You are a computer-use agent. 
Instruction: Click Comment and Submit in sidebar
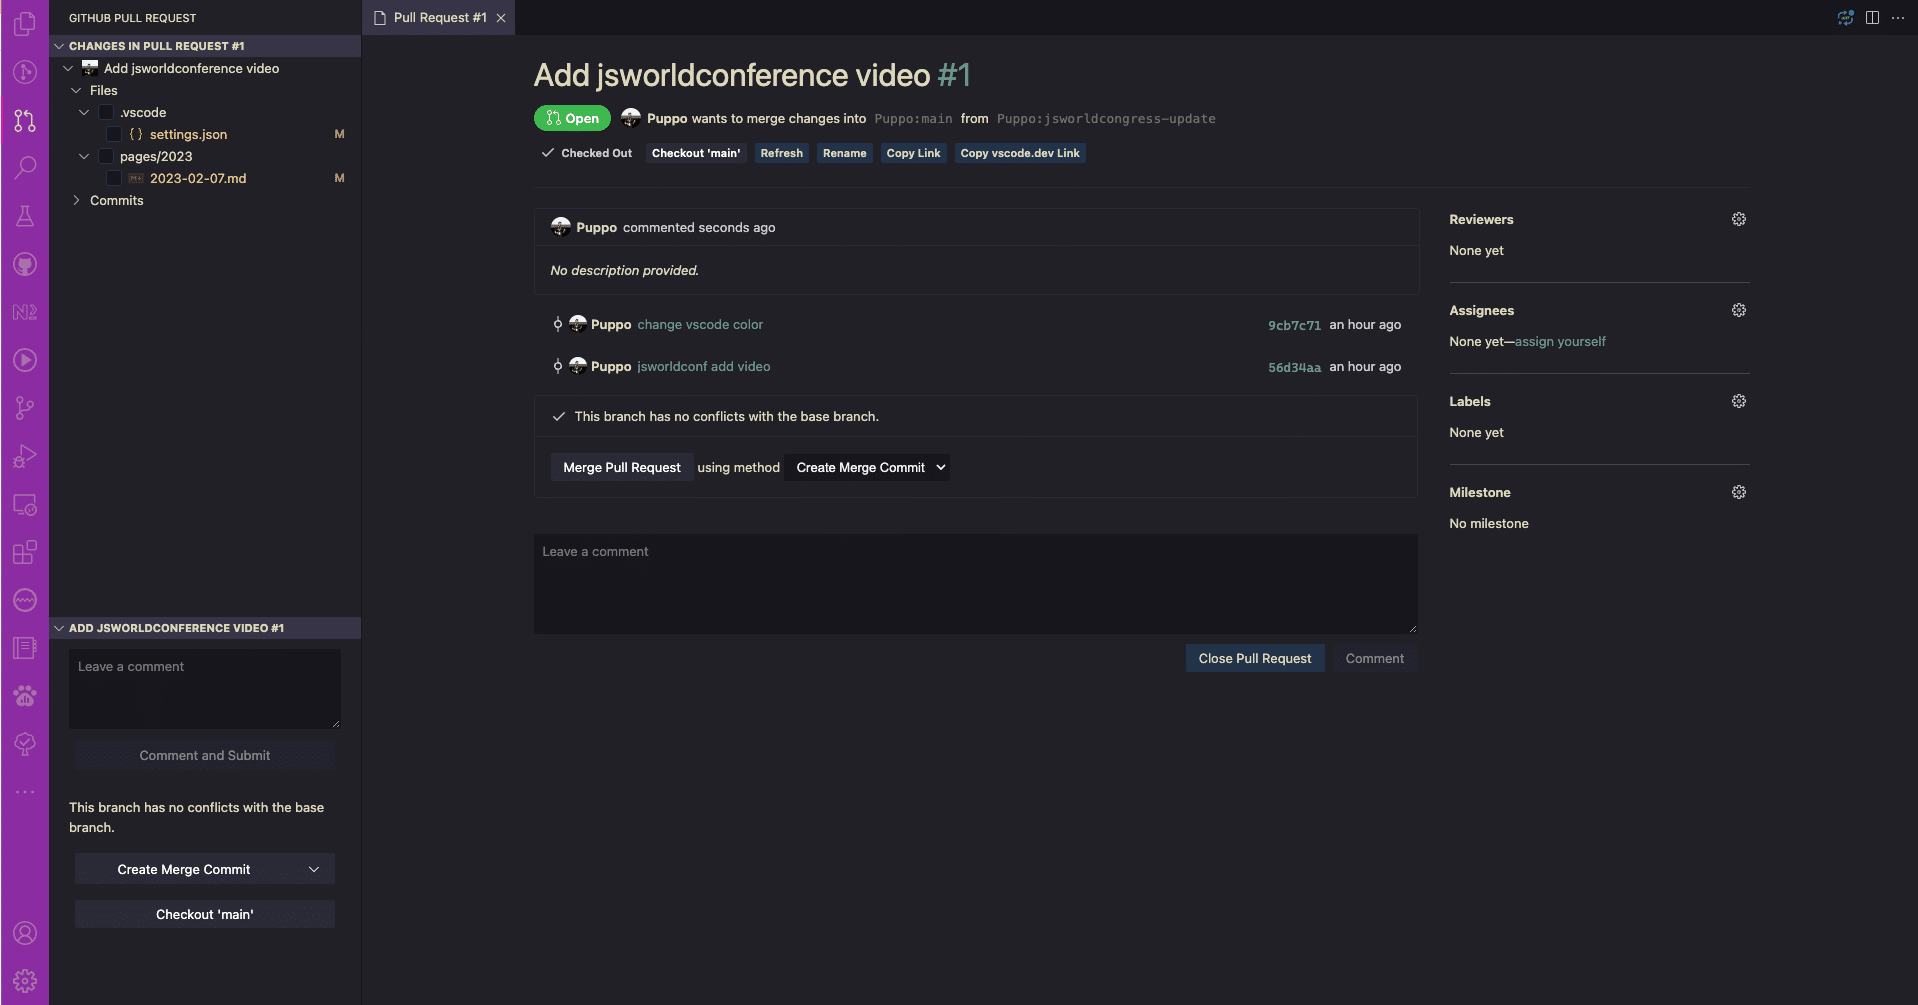tap(205, 755)
